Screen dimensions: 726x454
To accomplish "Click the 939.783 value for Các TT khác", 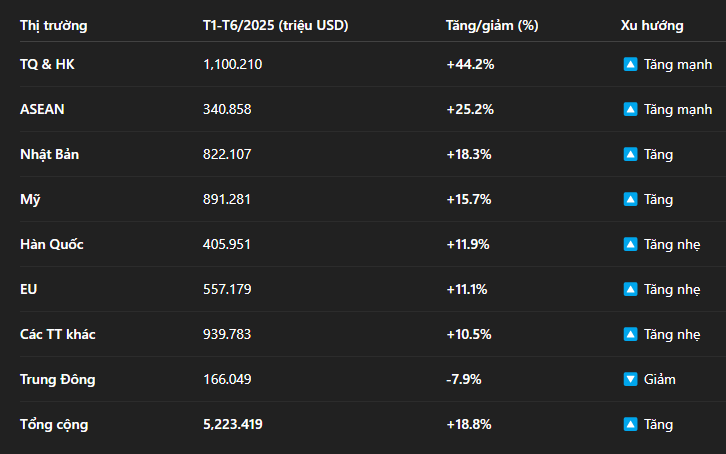I will pos(227,334).
